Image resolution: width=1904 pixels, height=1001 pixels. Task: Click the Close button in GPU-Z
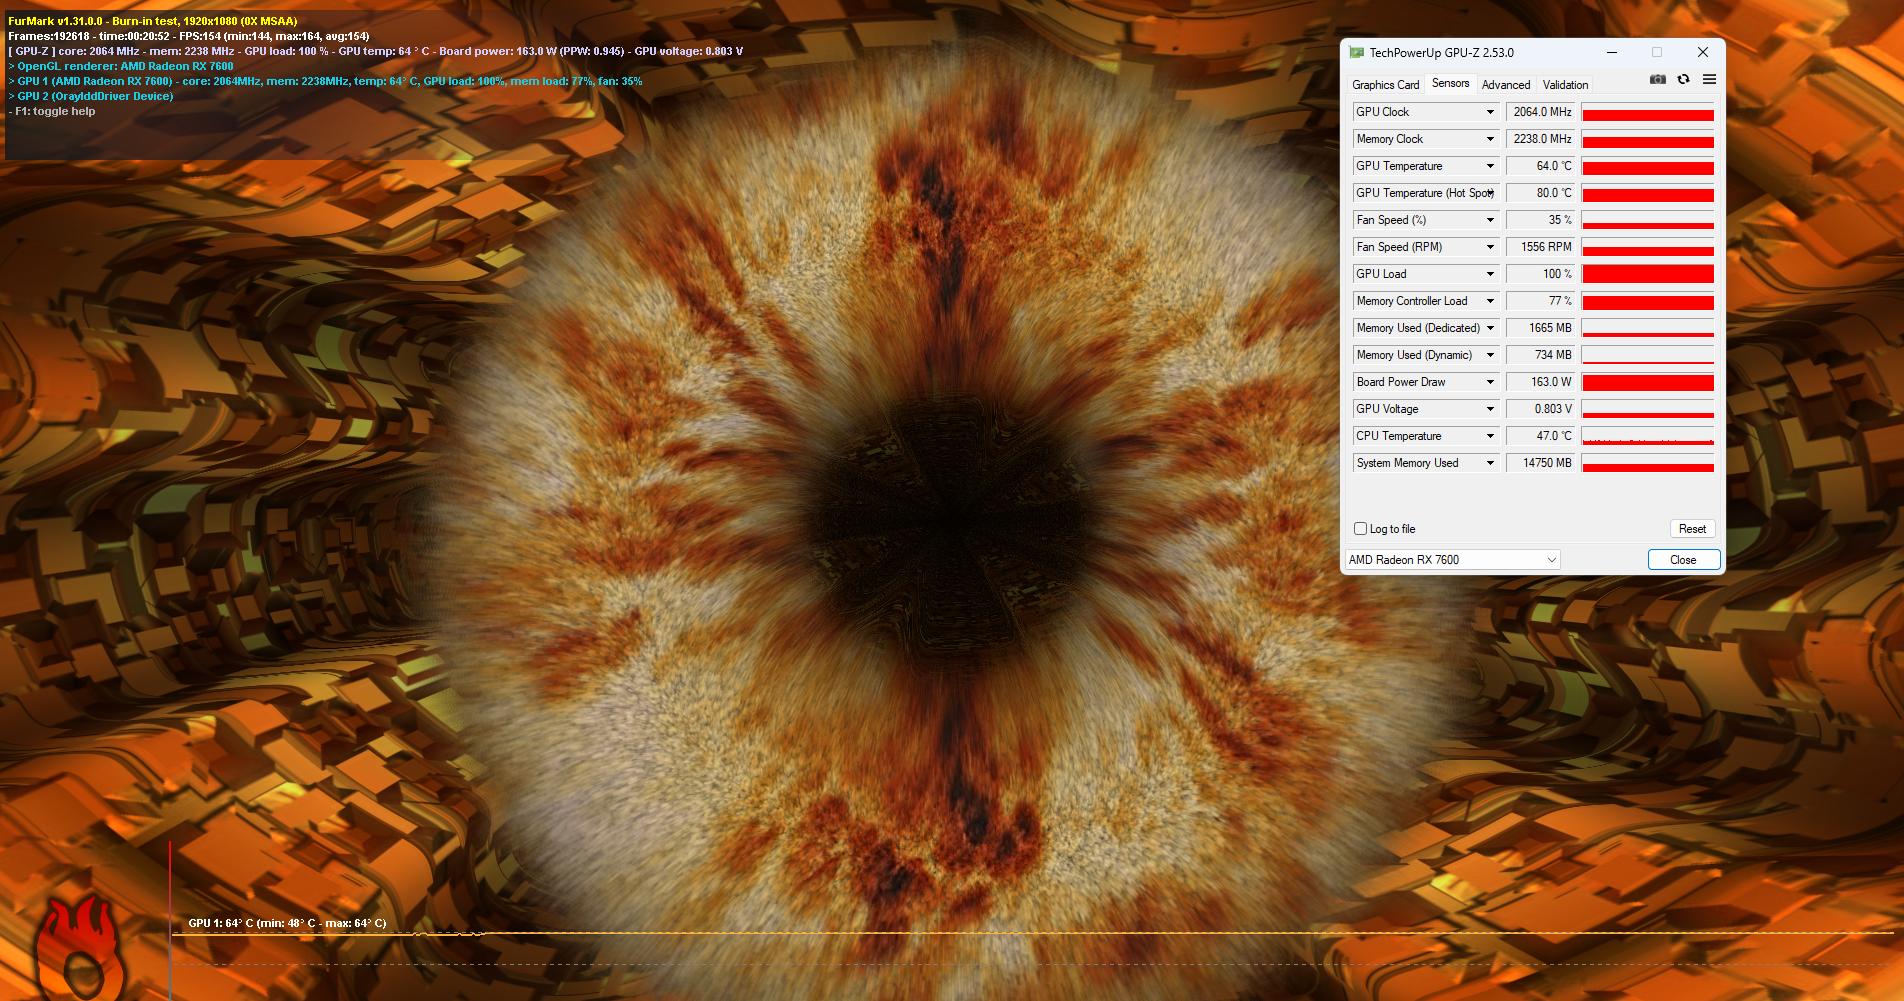pos(1683,560)
